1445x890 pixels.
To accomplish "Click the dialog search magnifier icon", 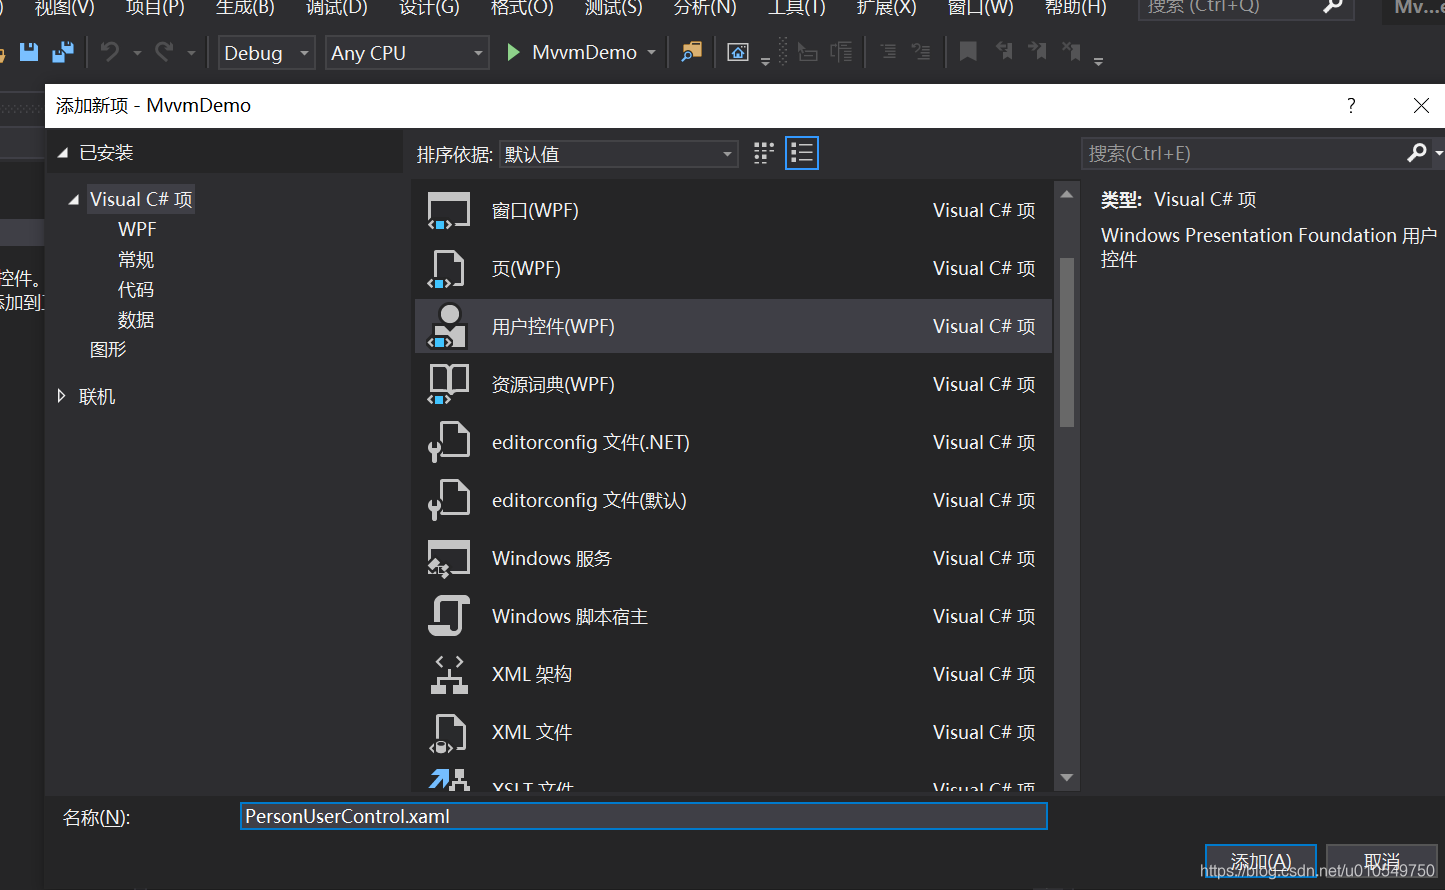I will coord(1416,153).
